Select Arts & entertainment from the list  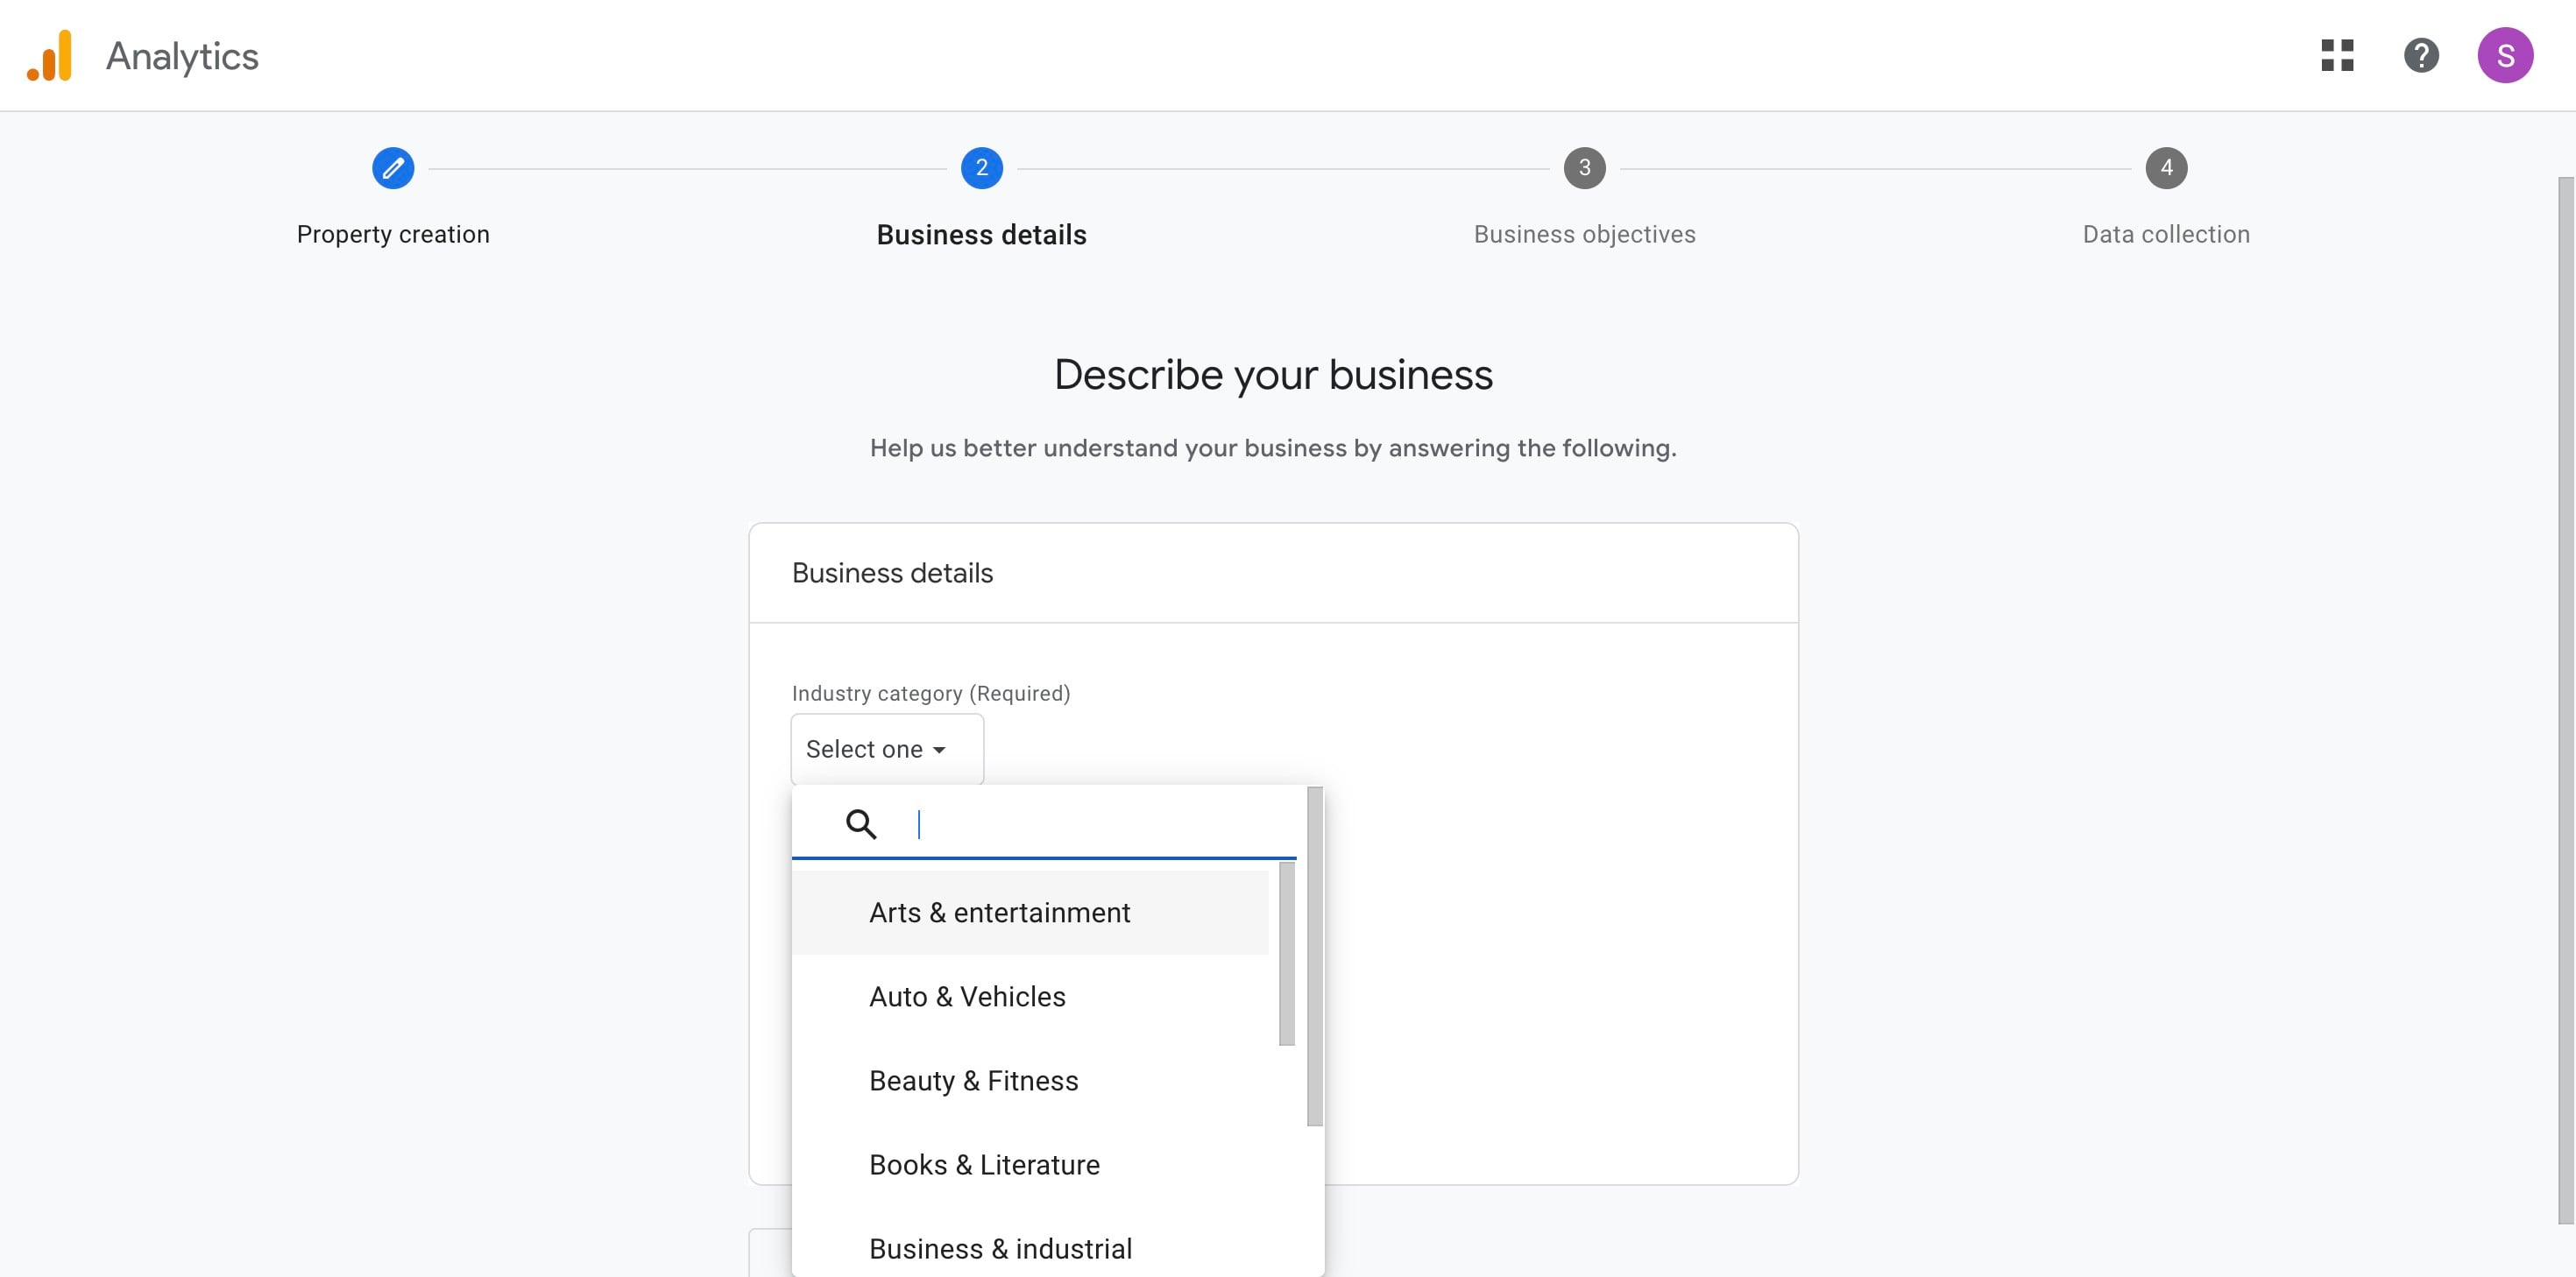pyautogui.click(x=999, y=912)
